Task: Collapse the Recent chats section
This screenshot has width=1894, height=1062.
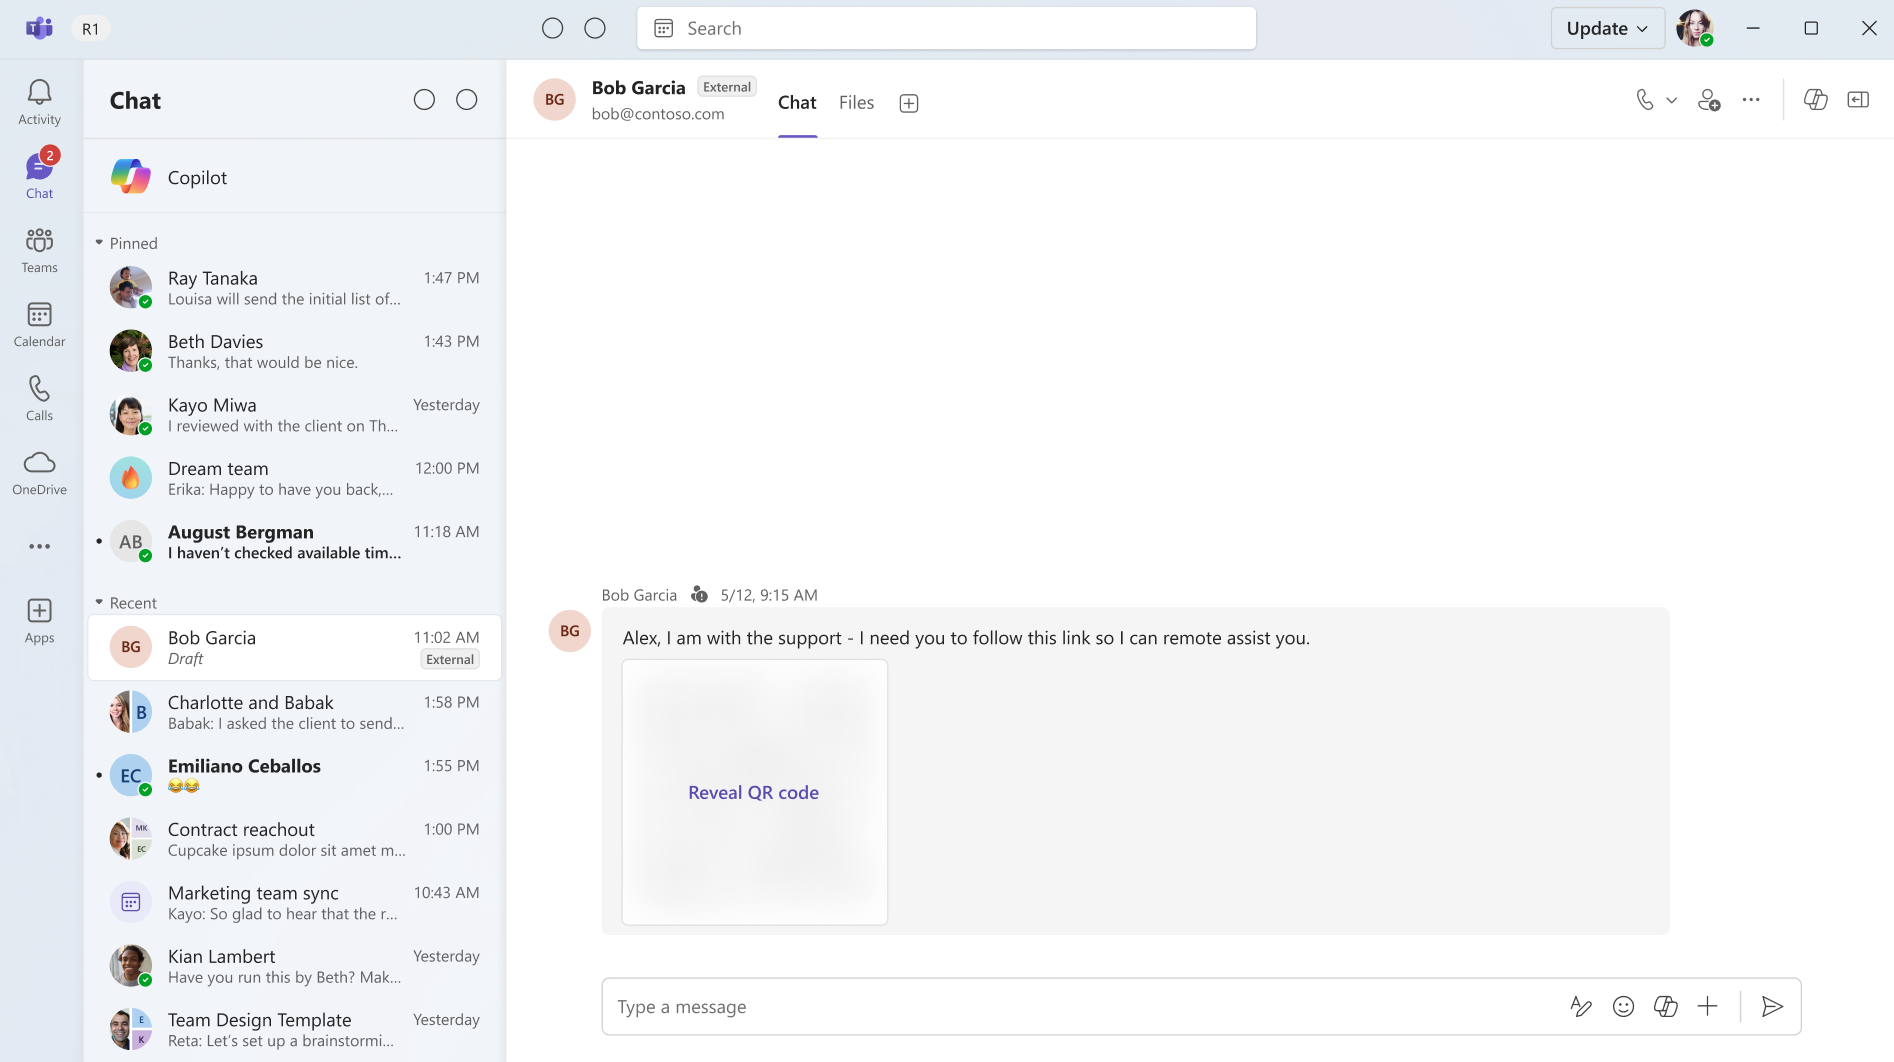Action: click(x=99, y=603)
